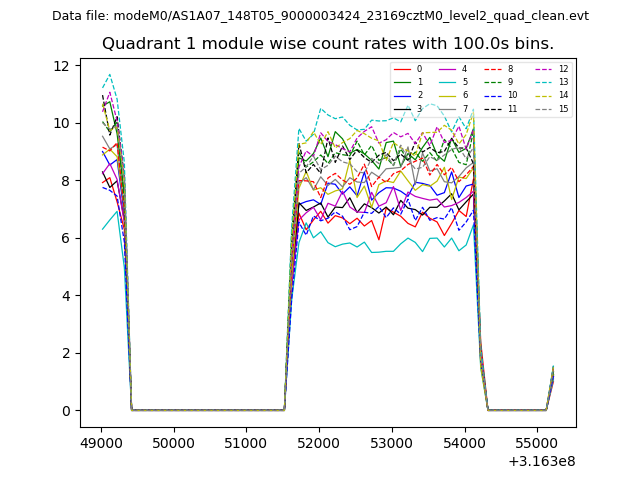Viewport: 640px width, 480px height.
Task: Select the blue dashed legend line for module 10
Action: click(x=494, y=95)
